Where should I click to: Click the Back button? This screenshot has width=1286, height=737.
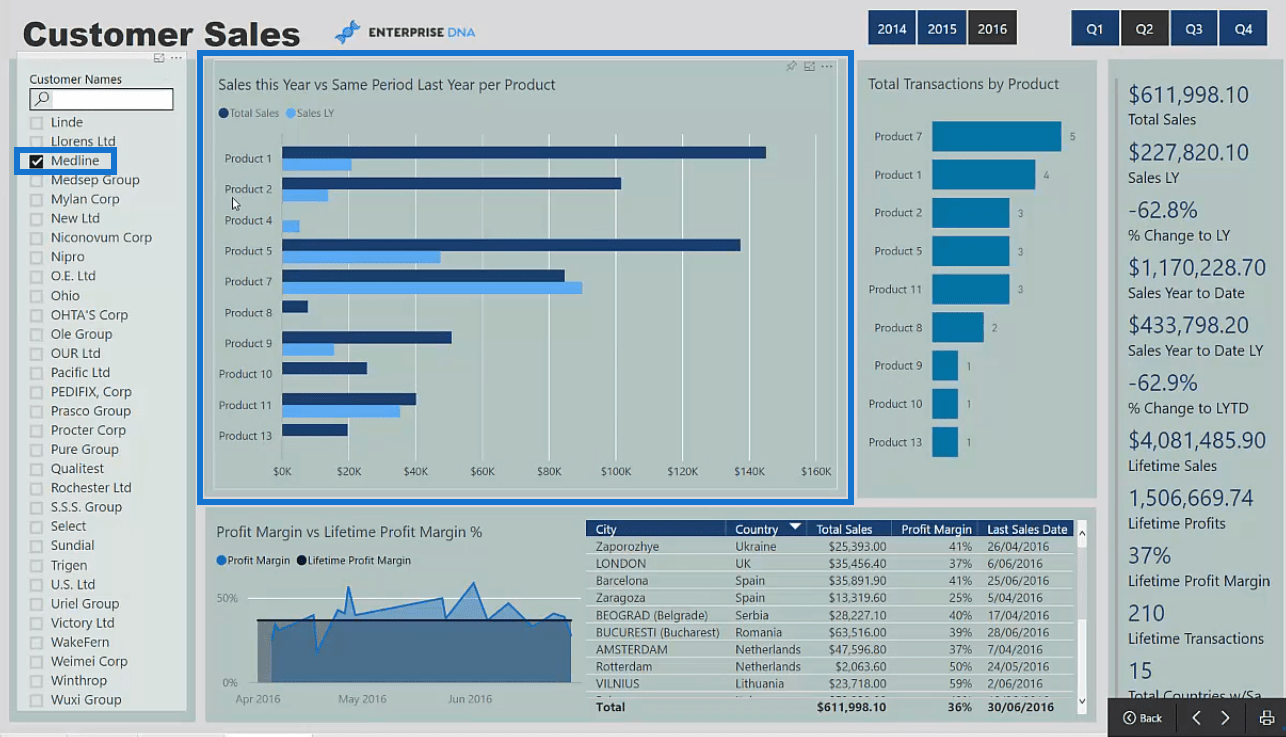coord(1142,718)
